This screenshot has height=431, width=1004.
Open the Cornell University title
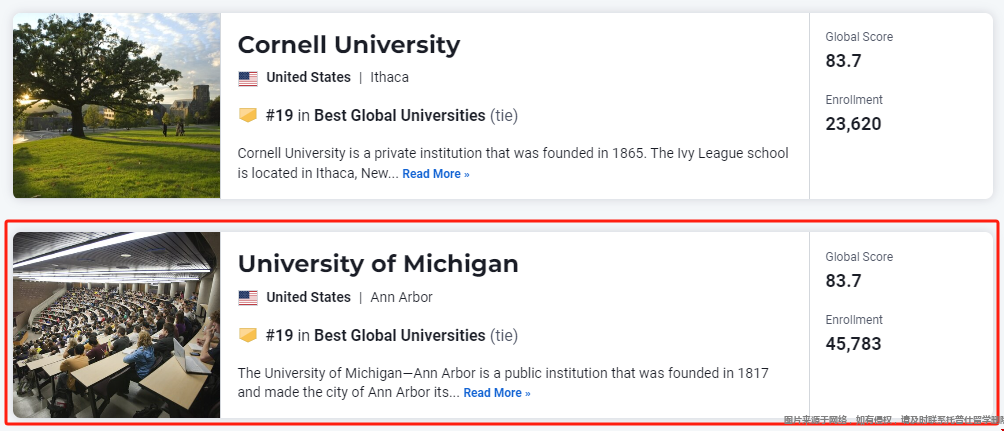[348, 45]
